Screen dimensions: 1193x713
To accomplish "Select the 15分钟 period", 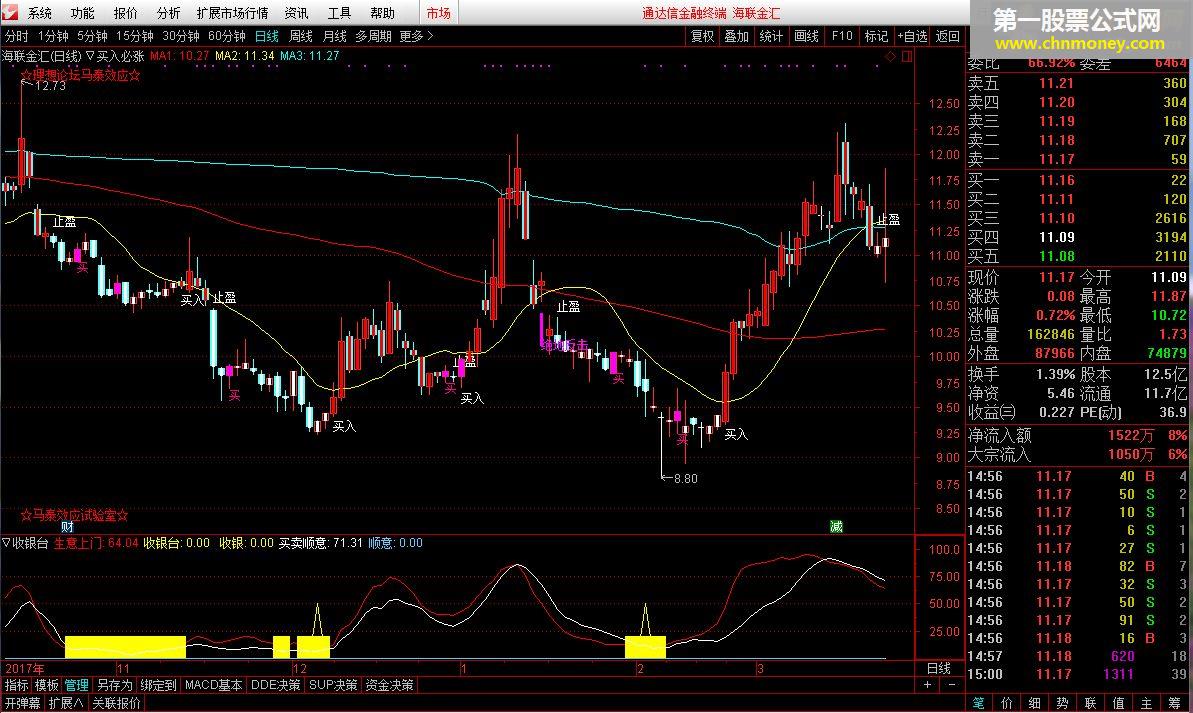I will [x=134, y=36].
